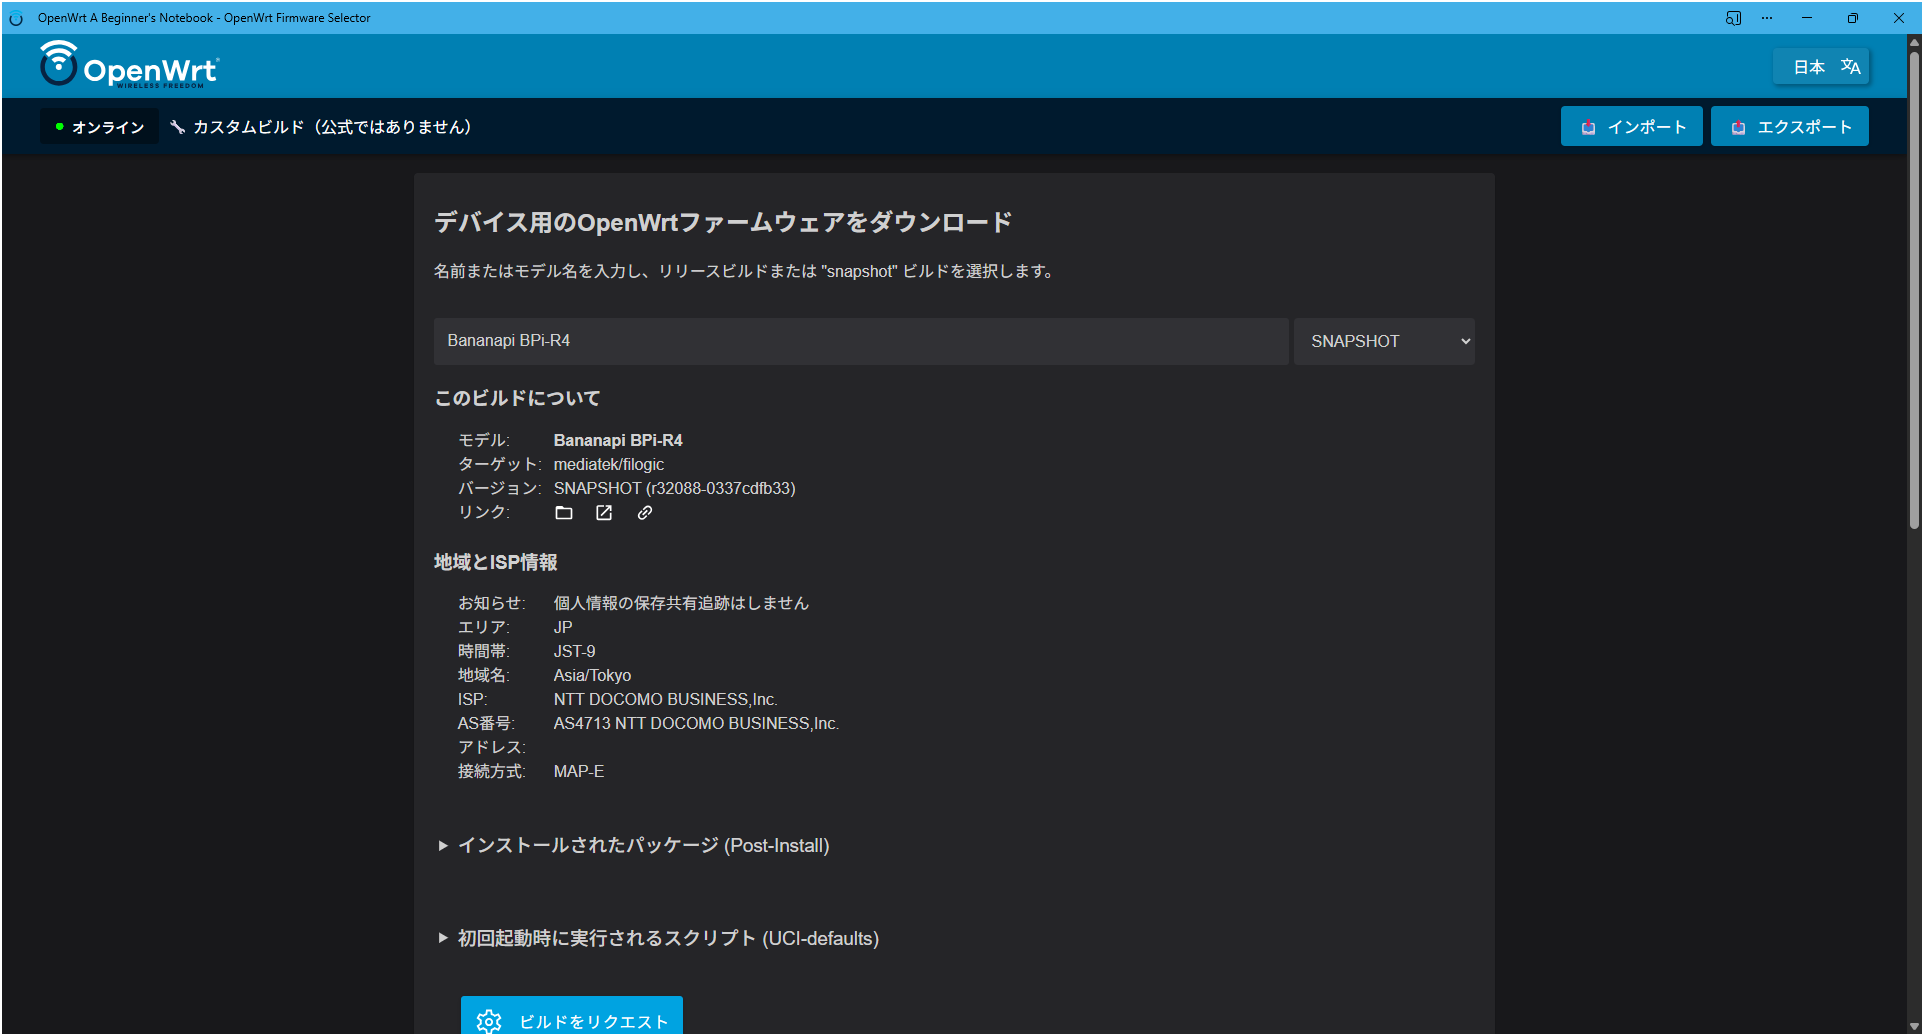Click the ビルドをリクエスト button
Viewport: 1924px width, 1036px height.
(572, 1016)
